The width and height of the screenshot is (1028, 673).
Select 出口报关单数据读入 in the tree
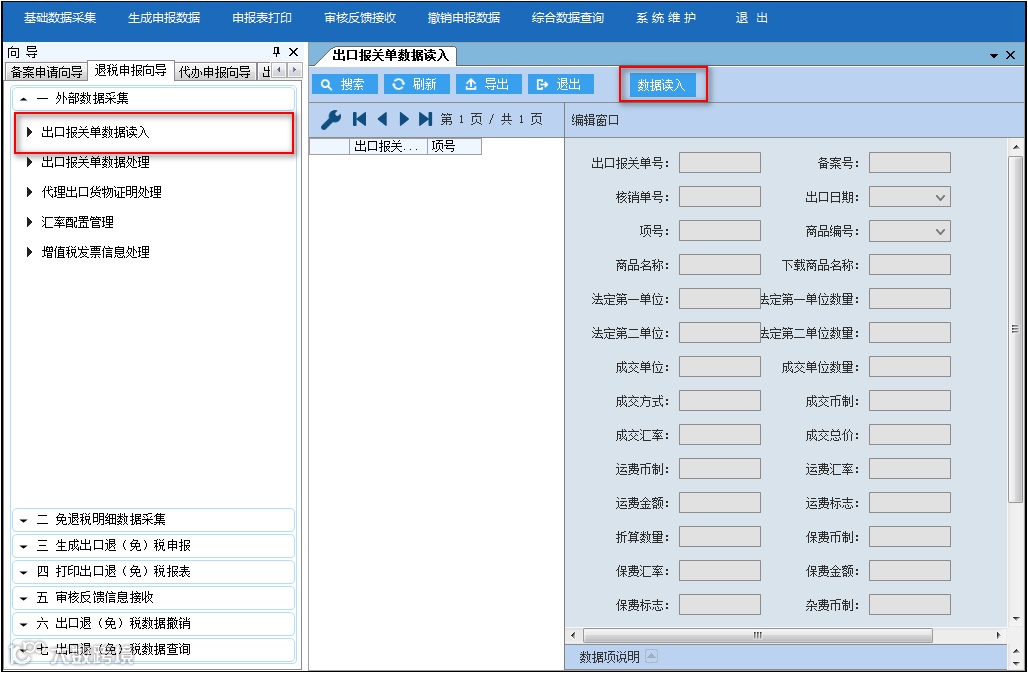click(x=154, y=132)
